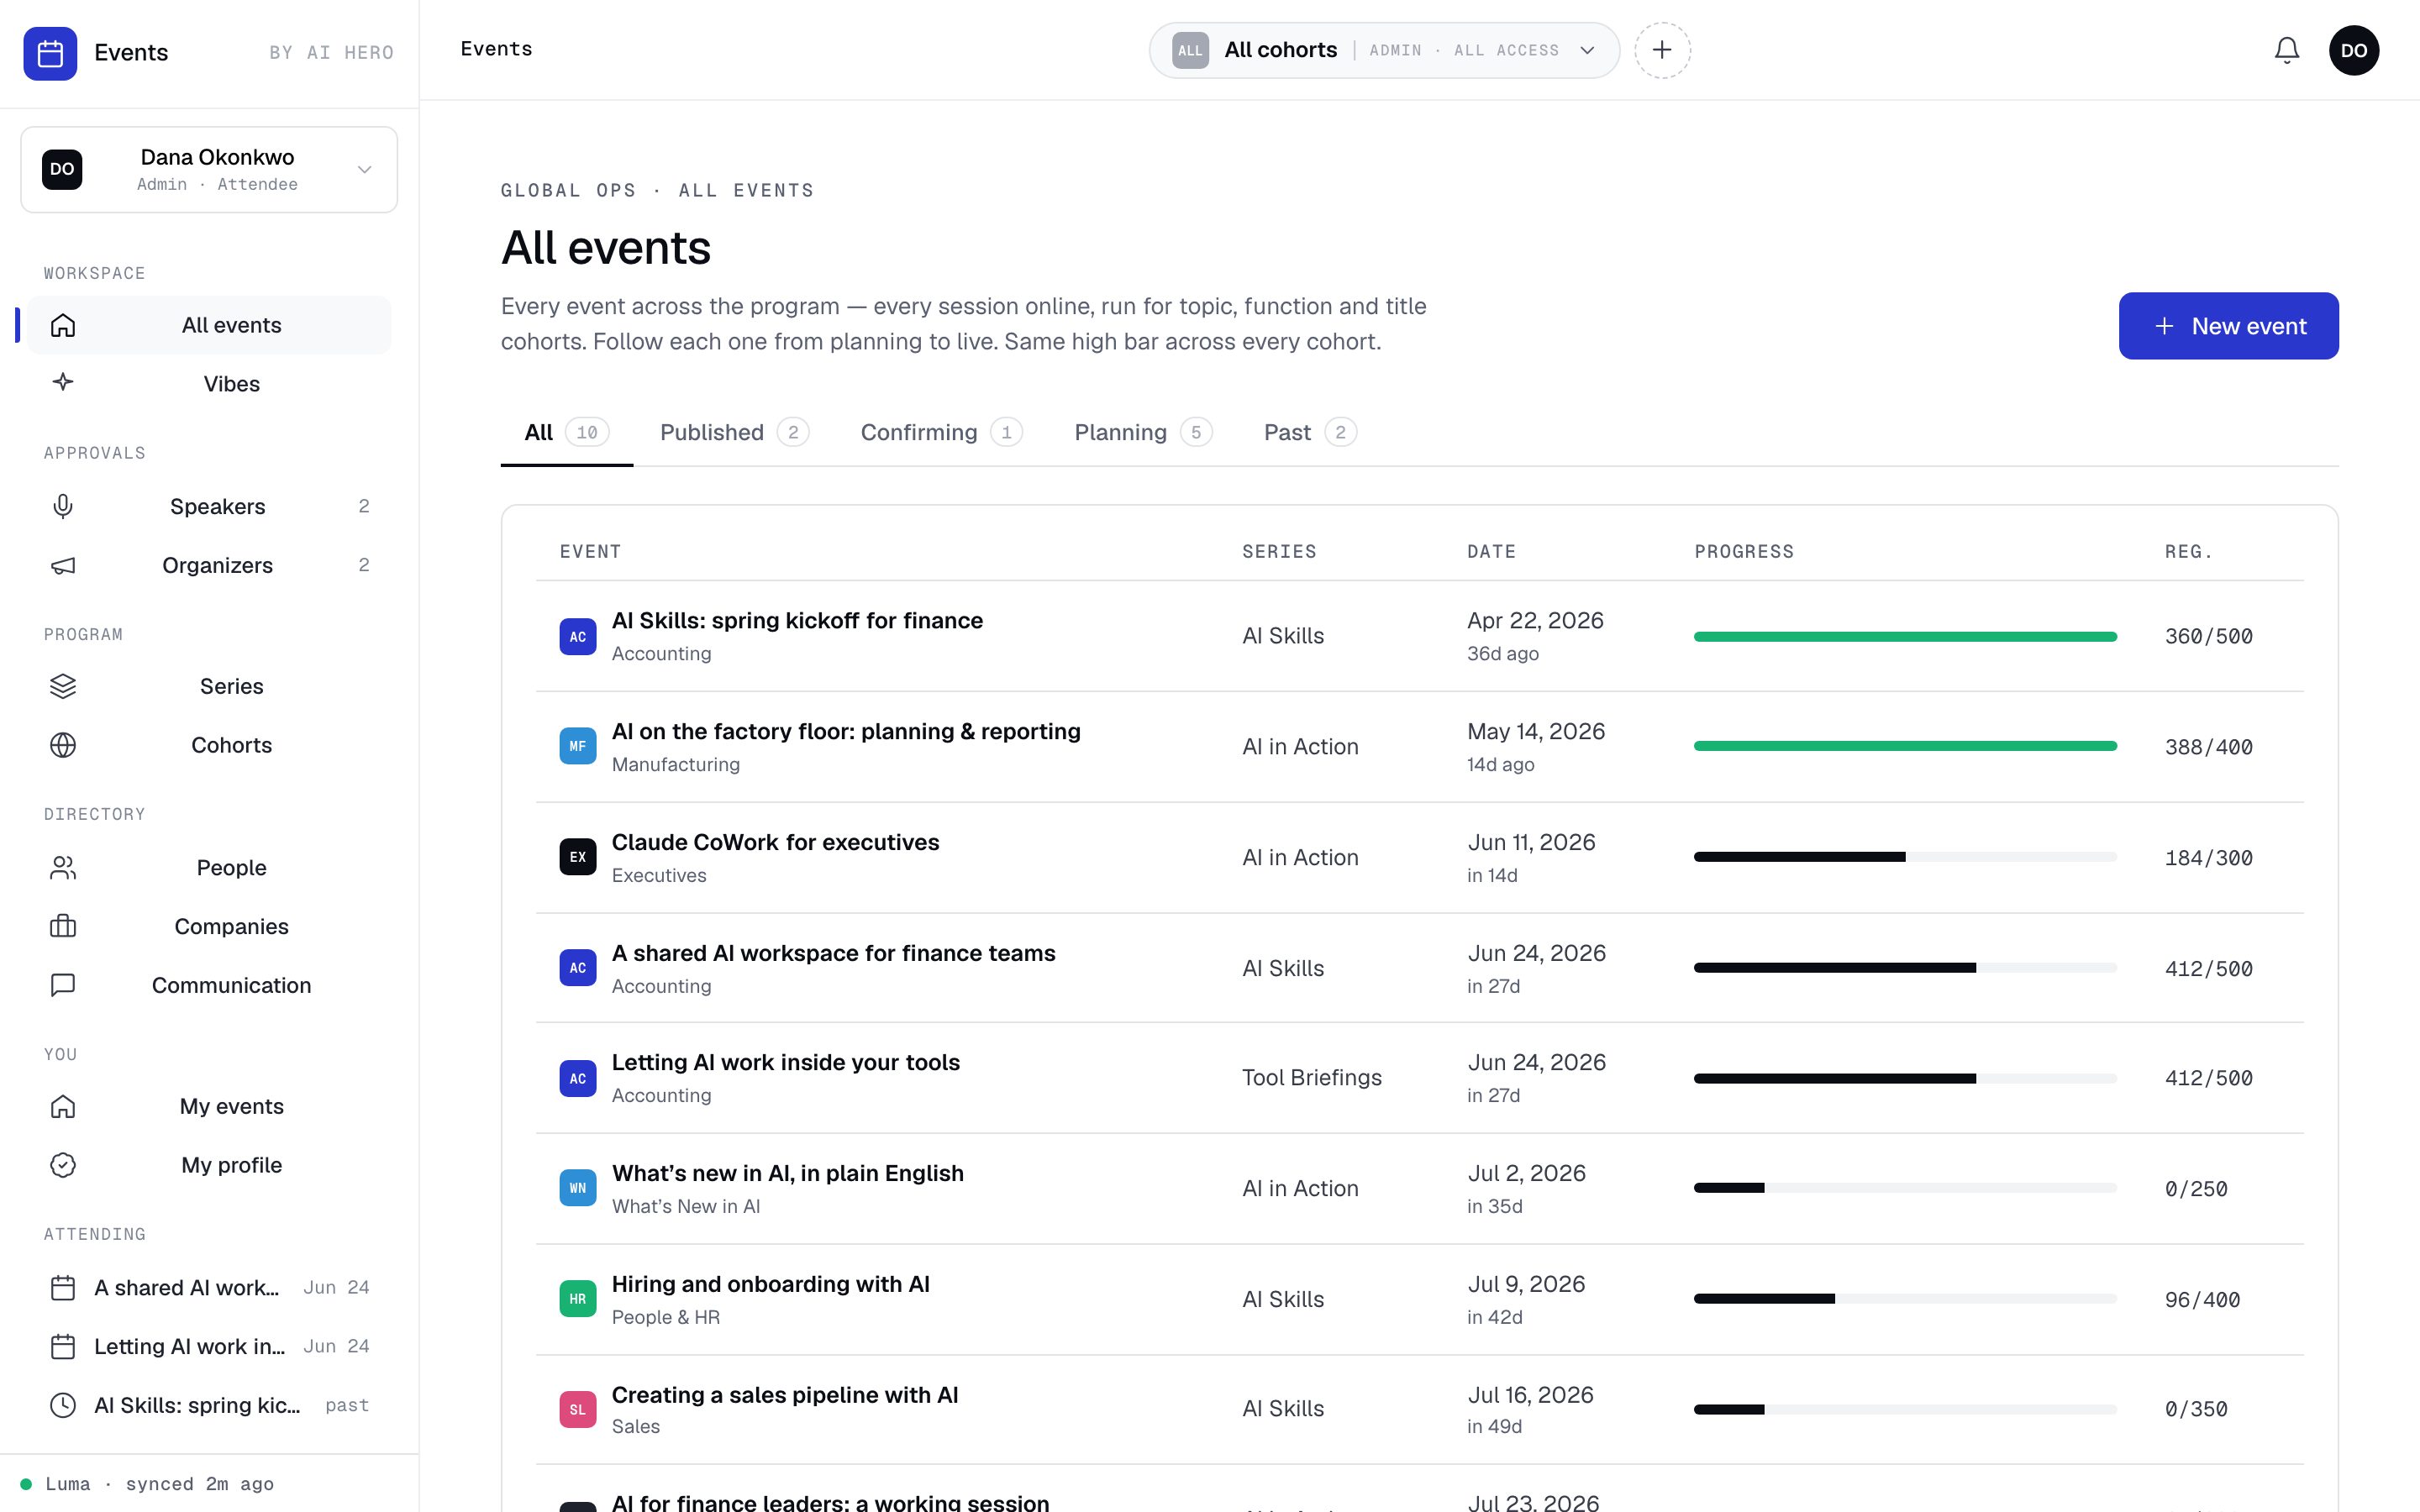Click the Tool Briefings series cell

(x=1312, y=1077)
